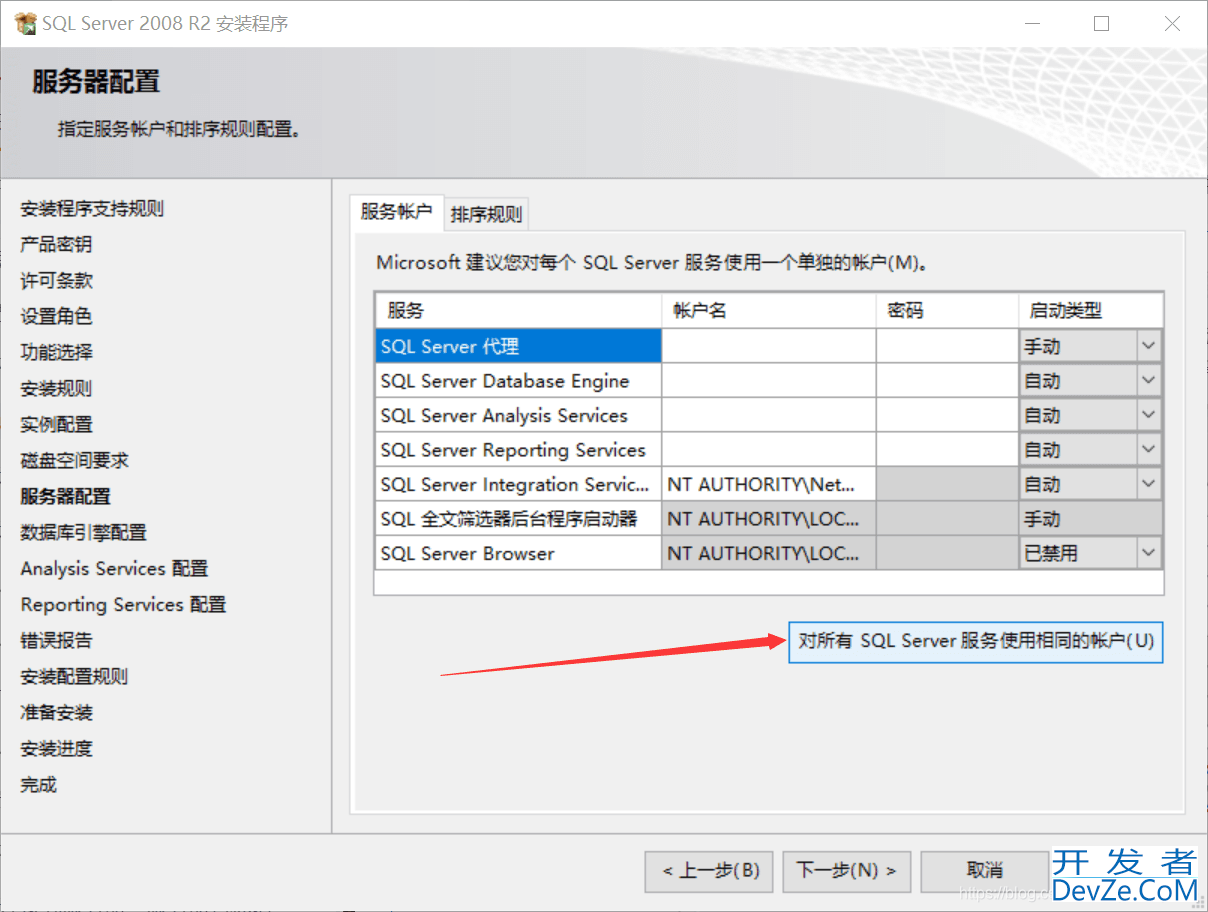Click account name field for SQL Server Reporting Services

tap(769, 450)
